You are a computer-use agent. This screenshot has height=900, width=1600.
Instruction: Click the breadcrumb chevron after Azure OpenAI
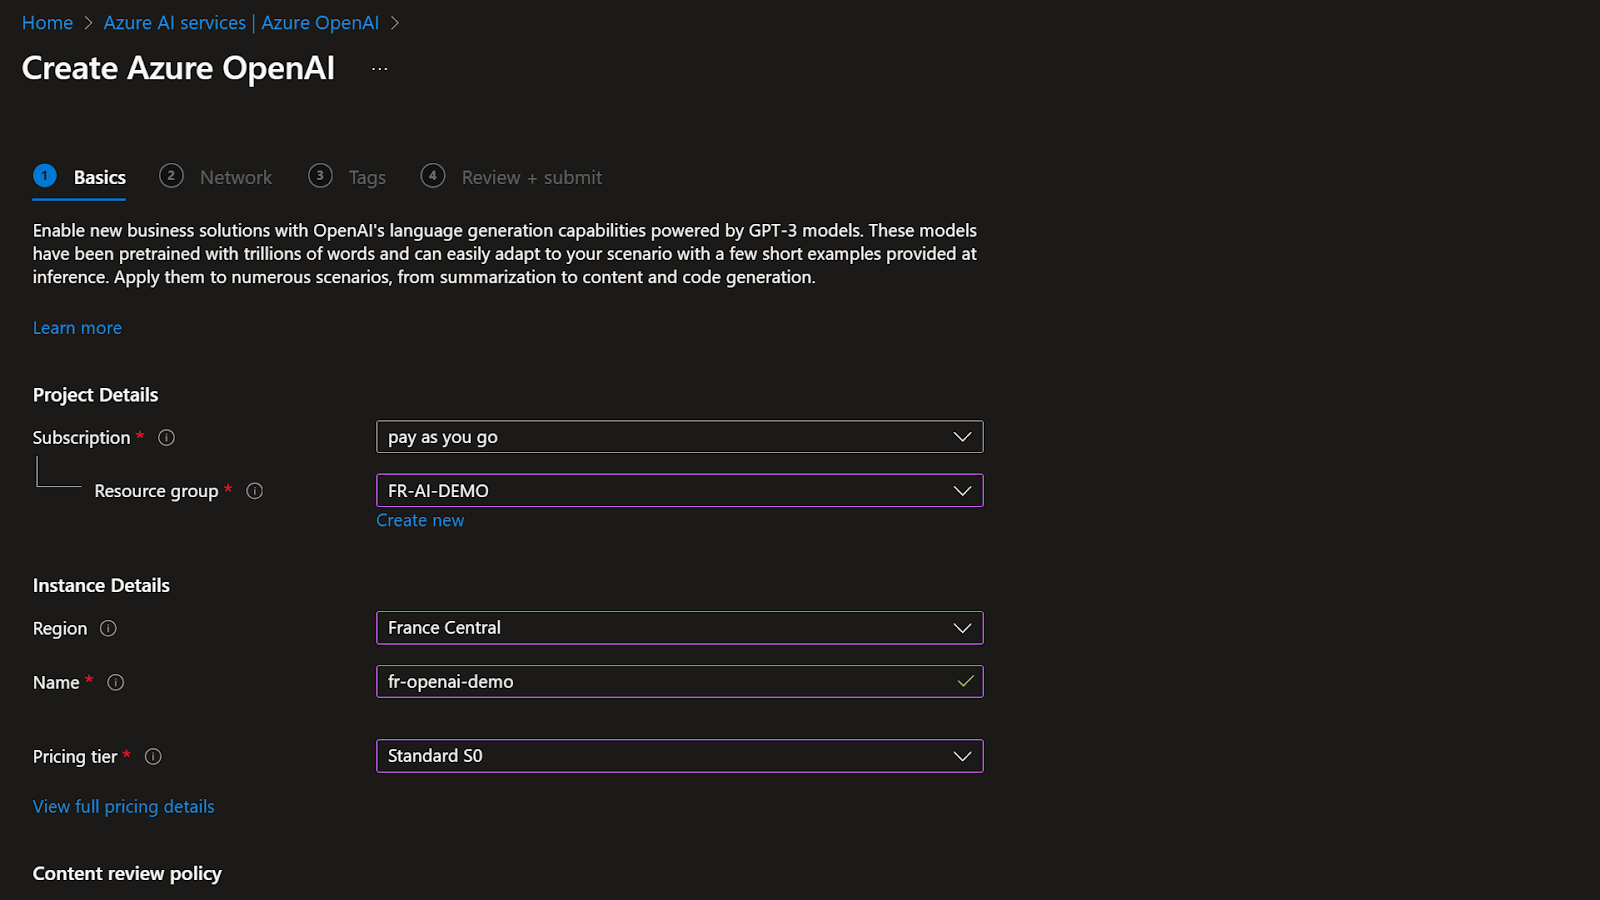[395, 23]
